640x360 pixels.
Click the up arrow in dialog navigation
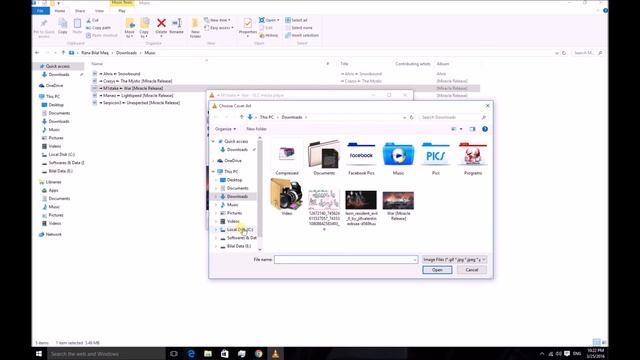click(x=242, y=117)
